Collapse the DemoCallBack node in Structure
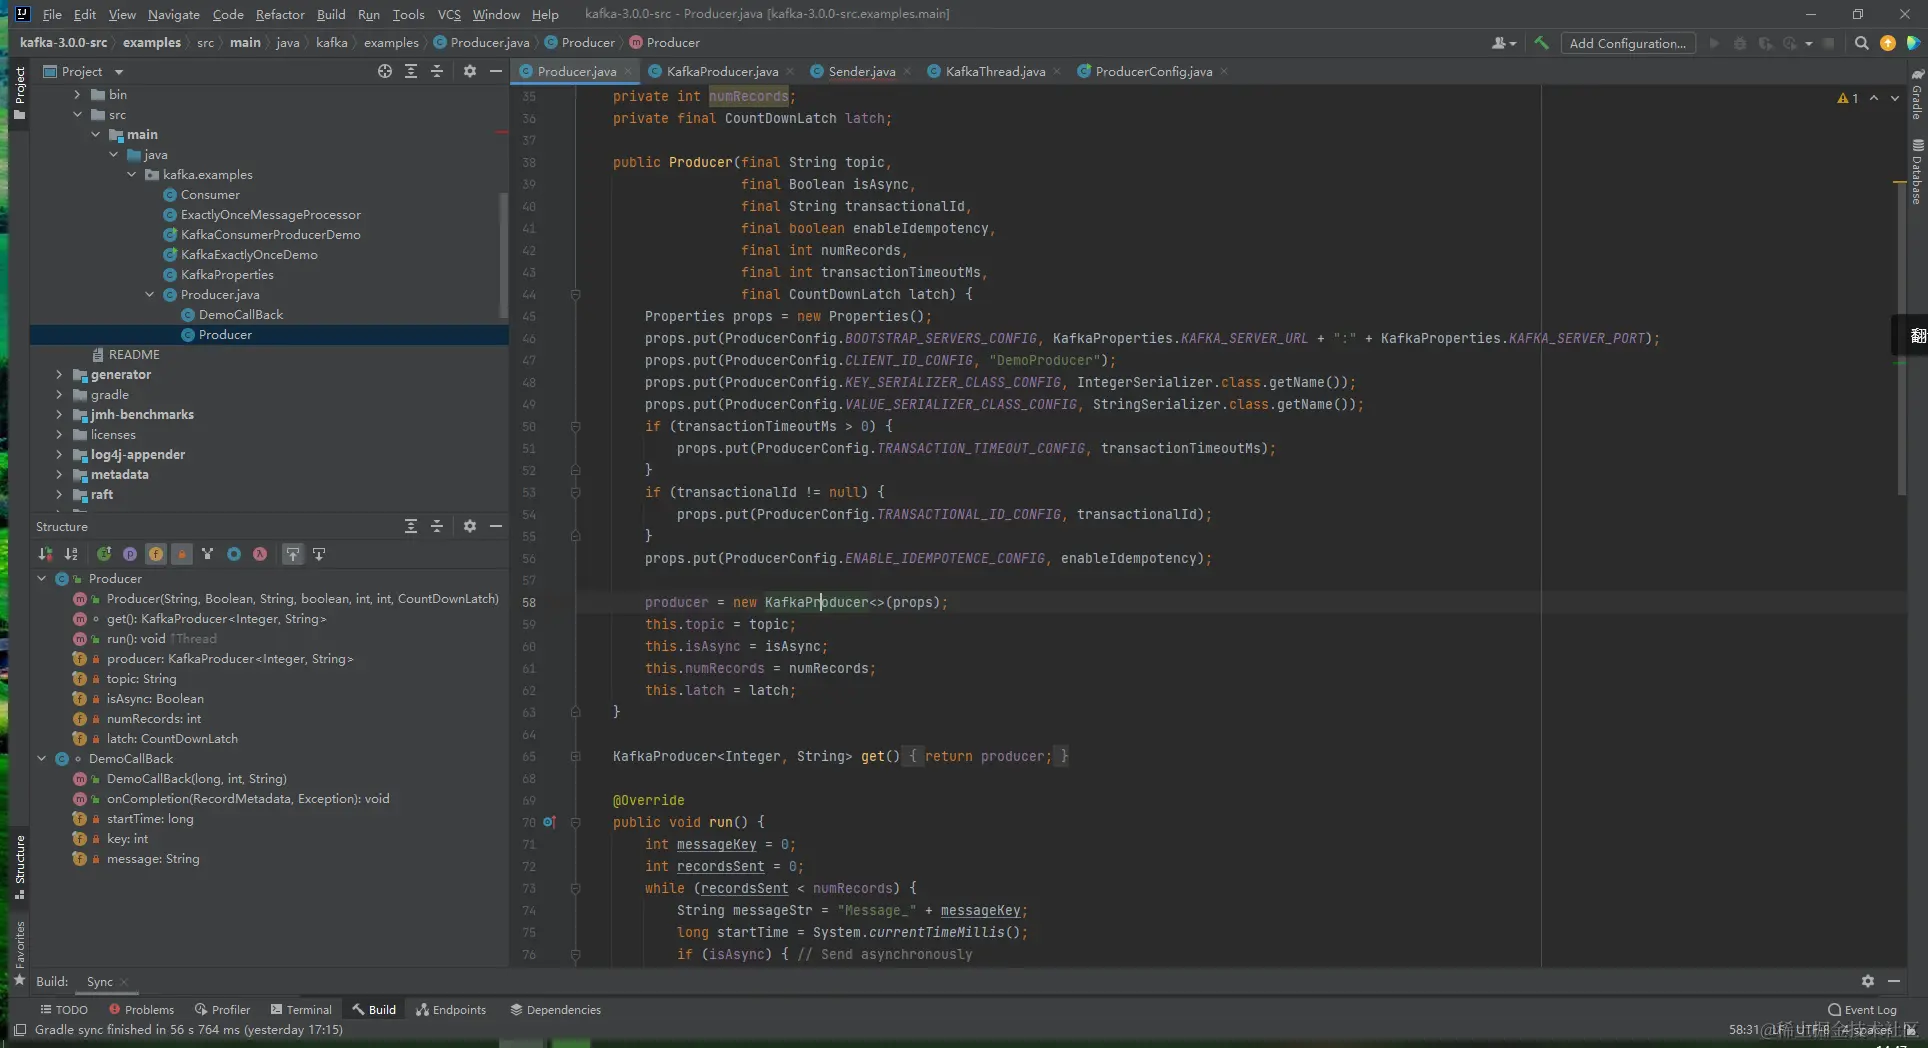Viewport: 1928px width, 1048px height. click(42, 759)
